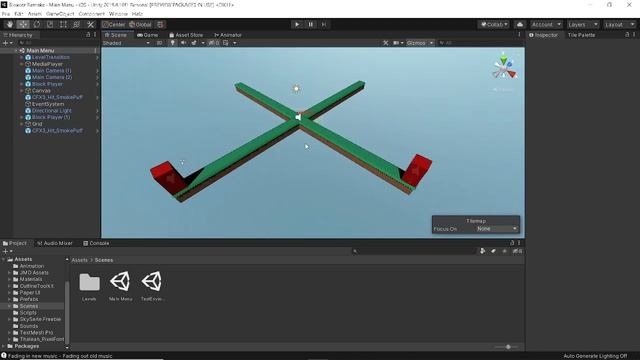Image resolution: width=640 pixels, height=360 pixels.
Task: Open Block Player prefab arrow
Action: point(97,84)
